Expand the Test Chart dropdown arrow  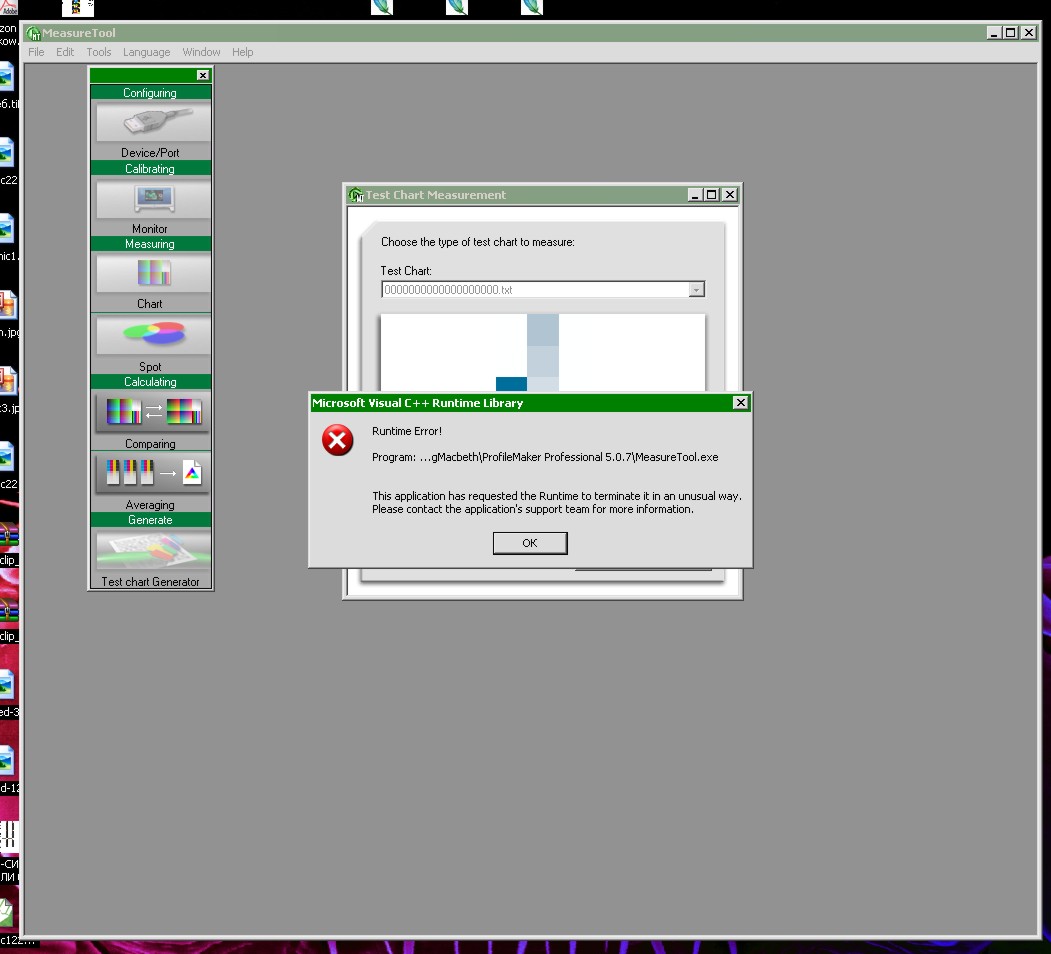pos(696,290)
